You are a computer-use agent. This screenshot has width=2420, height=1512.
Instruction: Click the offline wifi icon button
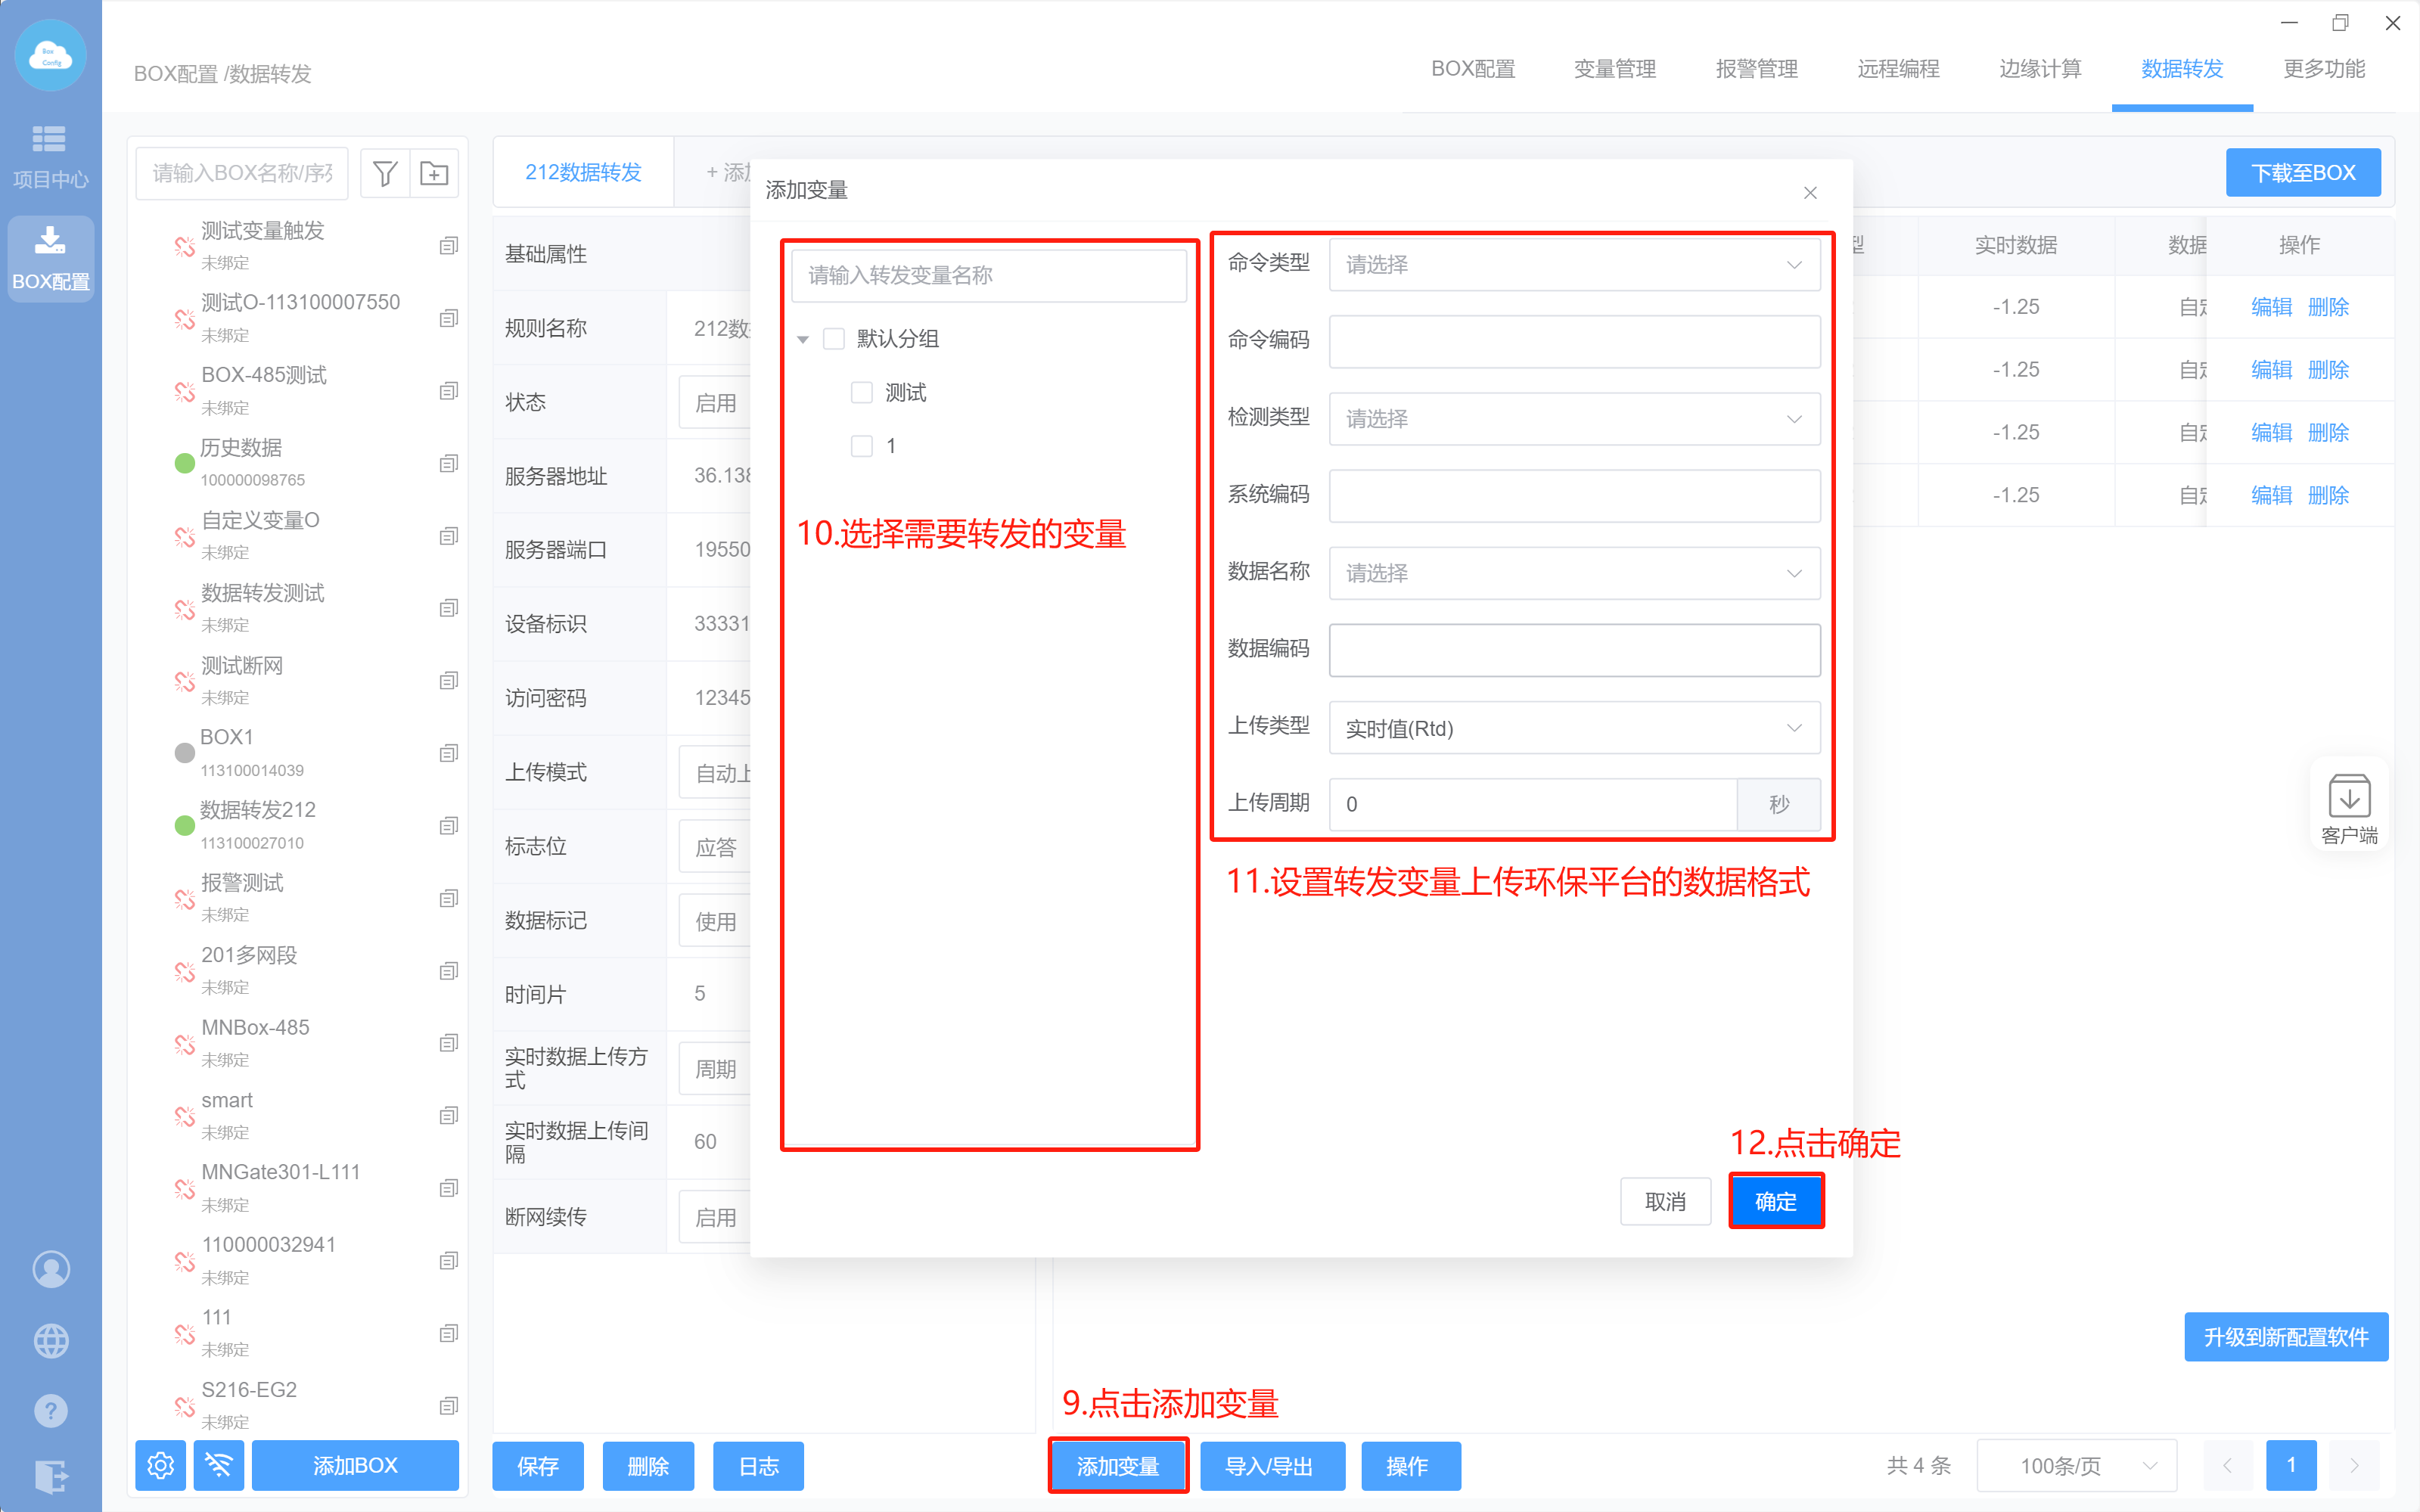tap(218, 1465)
